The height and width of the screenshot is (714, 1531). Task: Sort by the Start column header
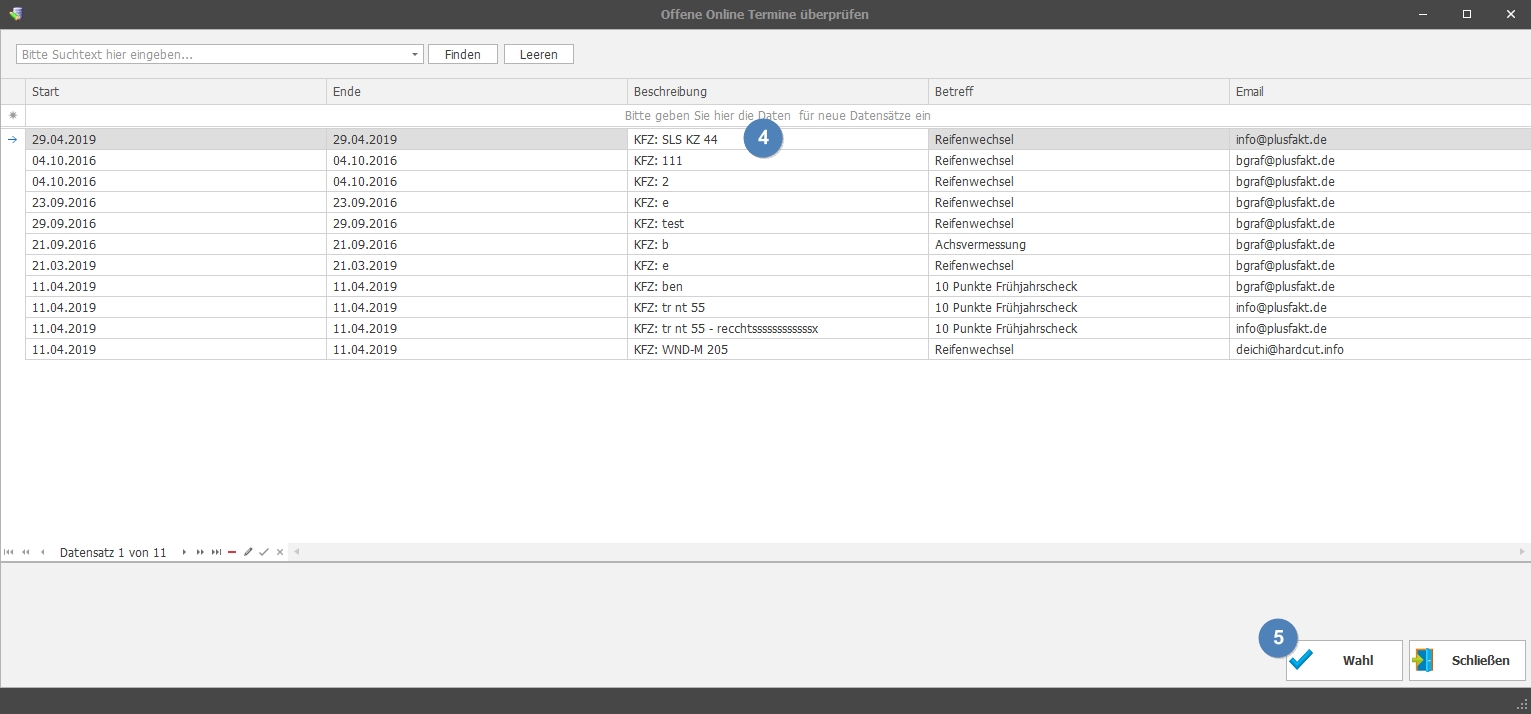click(x=176, y=91)
